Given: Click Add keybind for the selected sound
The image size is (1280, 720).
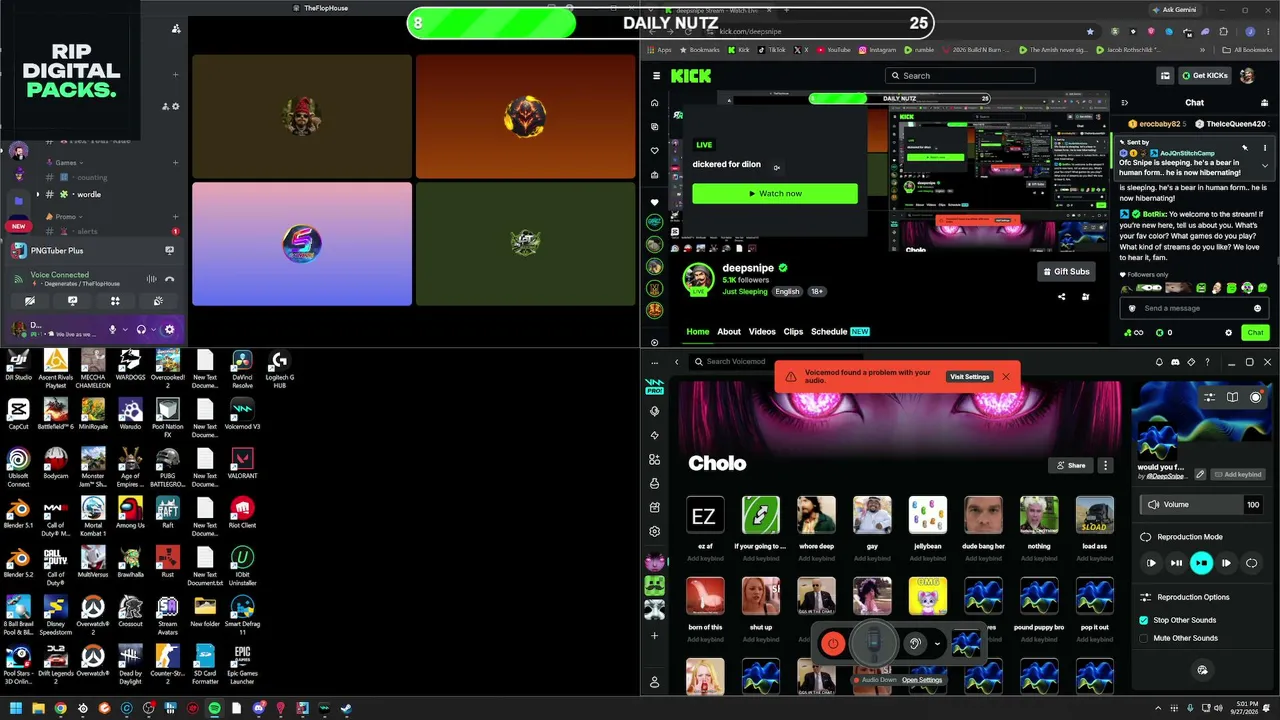Looking at the screenshot, I should tap(1238, 474).
